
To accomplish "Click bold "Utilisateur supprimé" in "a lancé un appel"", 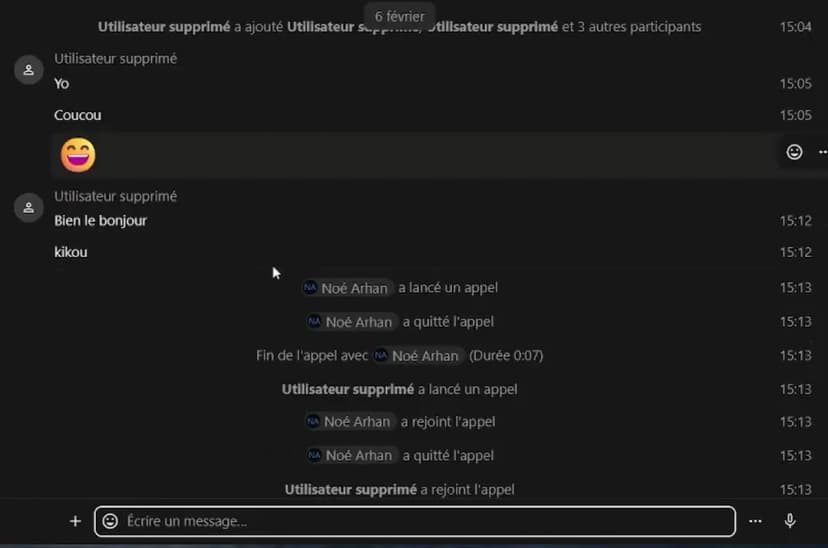I will [x=348, y=389].
